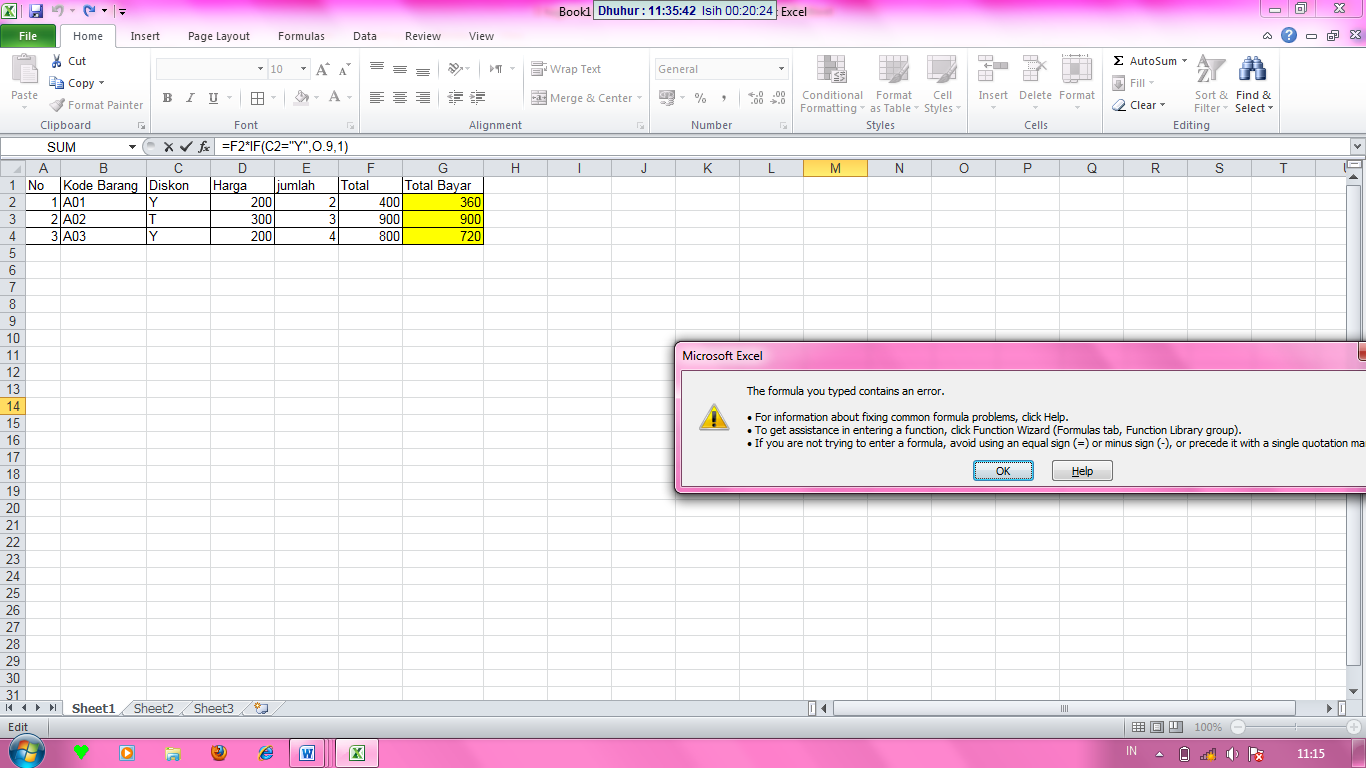Image resolution: width=1366 pixels, height=768 pixels.
Task: Open the File tab
Action: tap(28, 36)
